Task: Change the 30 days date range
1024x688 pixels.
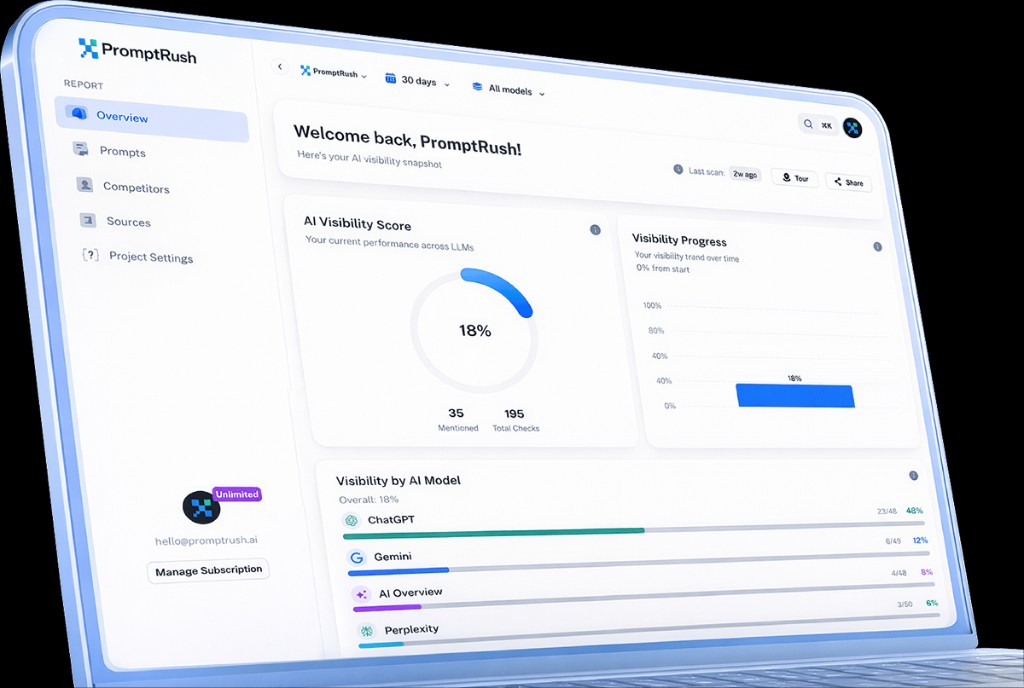Action: (x=418, y=81)
